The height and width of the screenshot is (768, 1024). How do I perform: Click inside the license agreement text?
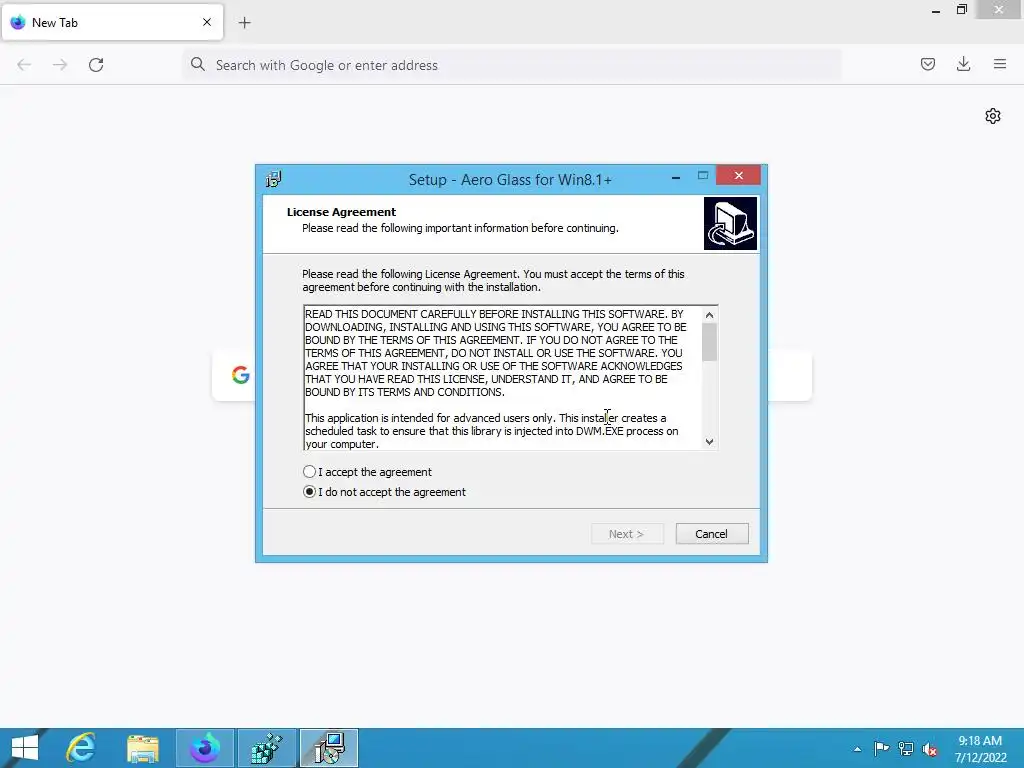tap(503, 377)
